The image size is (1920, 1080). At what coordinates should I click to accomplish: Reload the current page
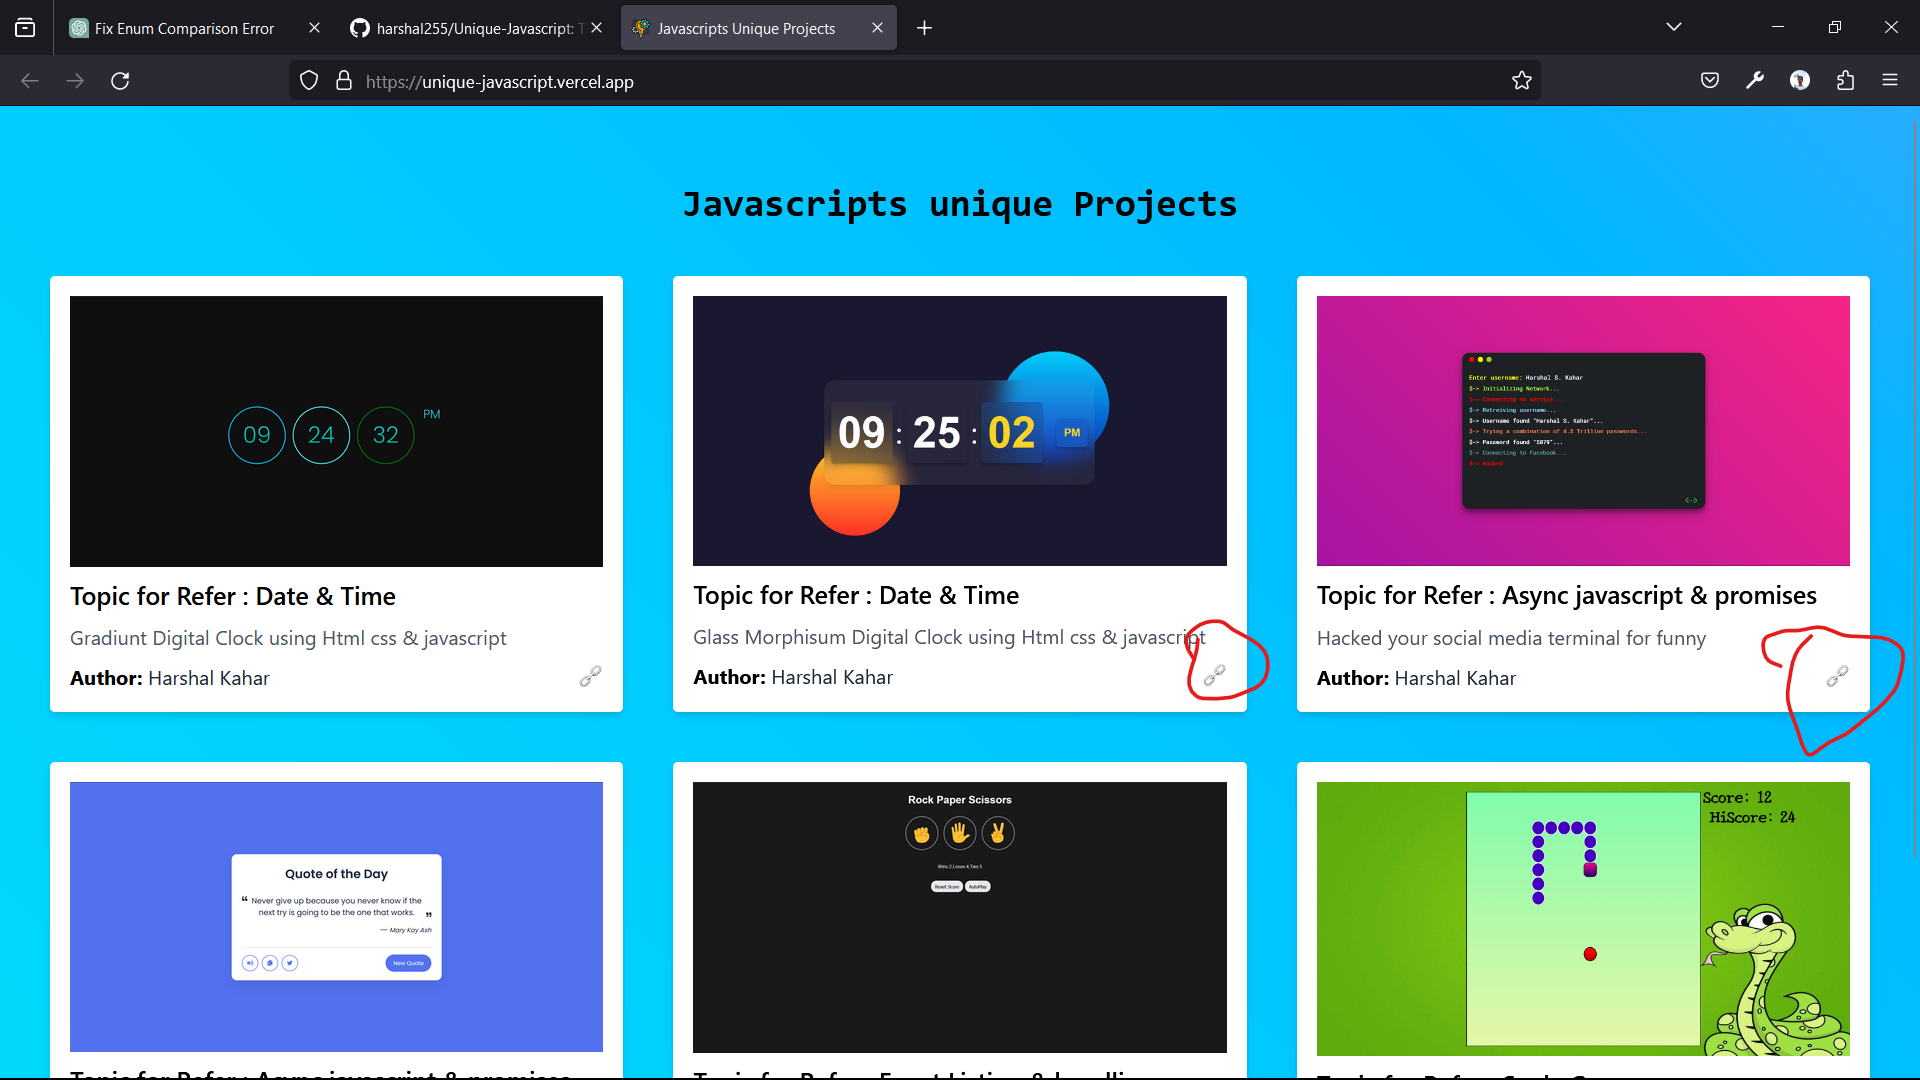[x=120, y=80]
